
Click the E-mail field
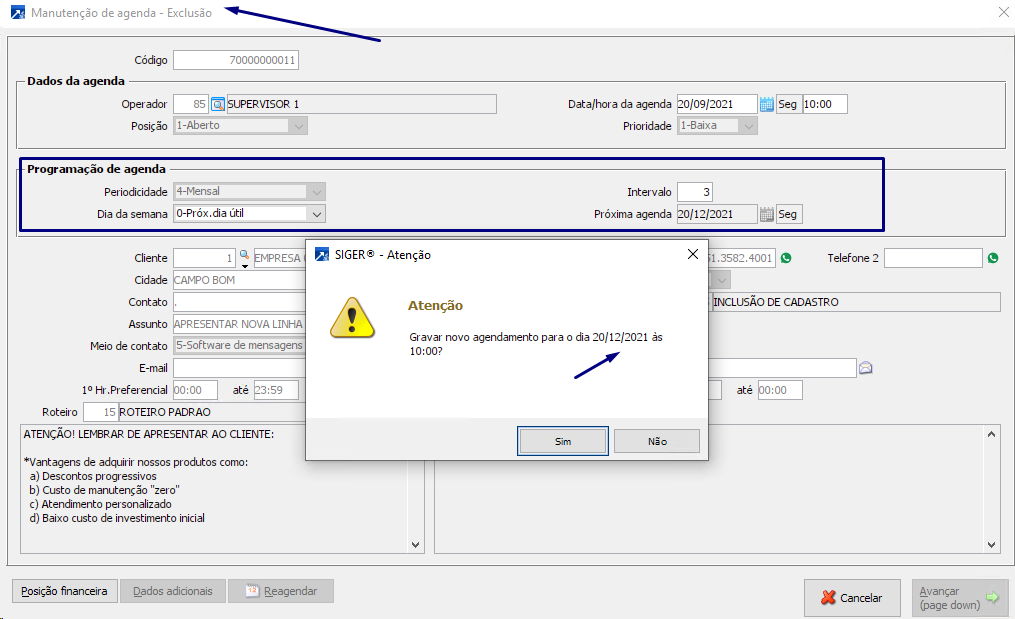coord(240,368)
